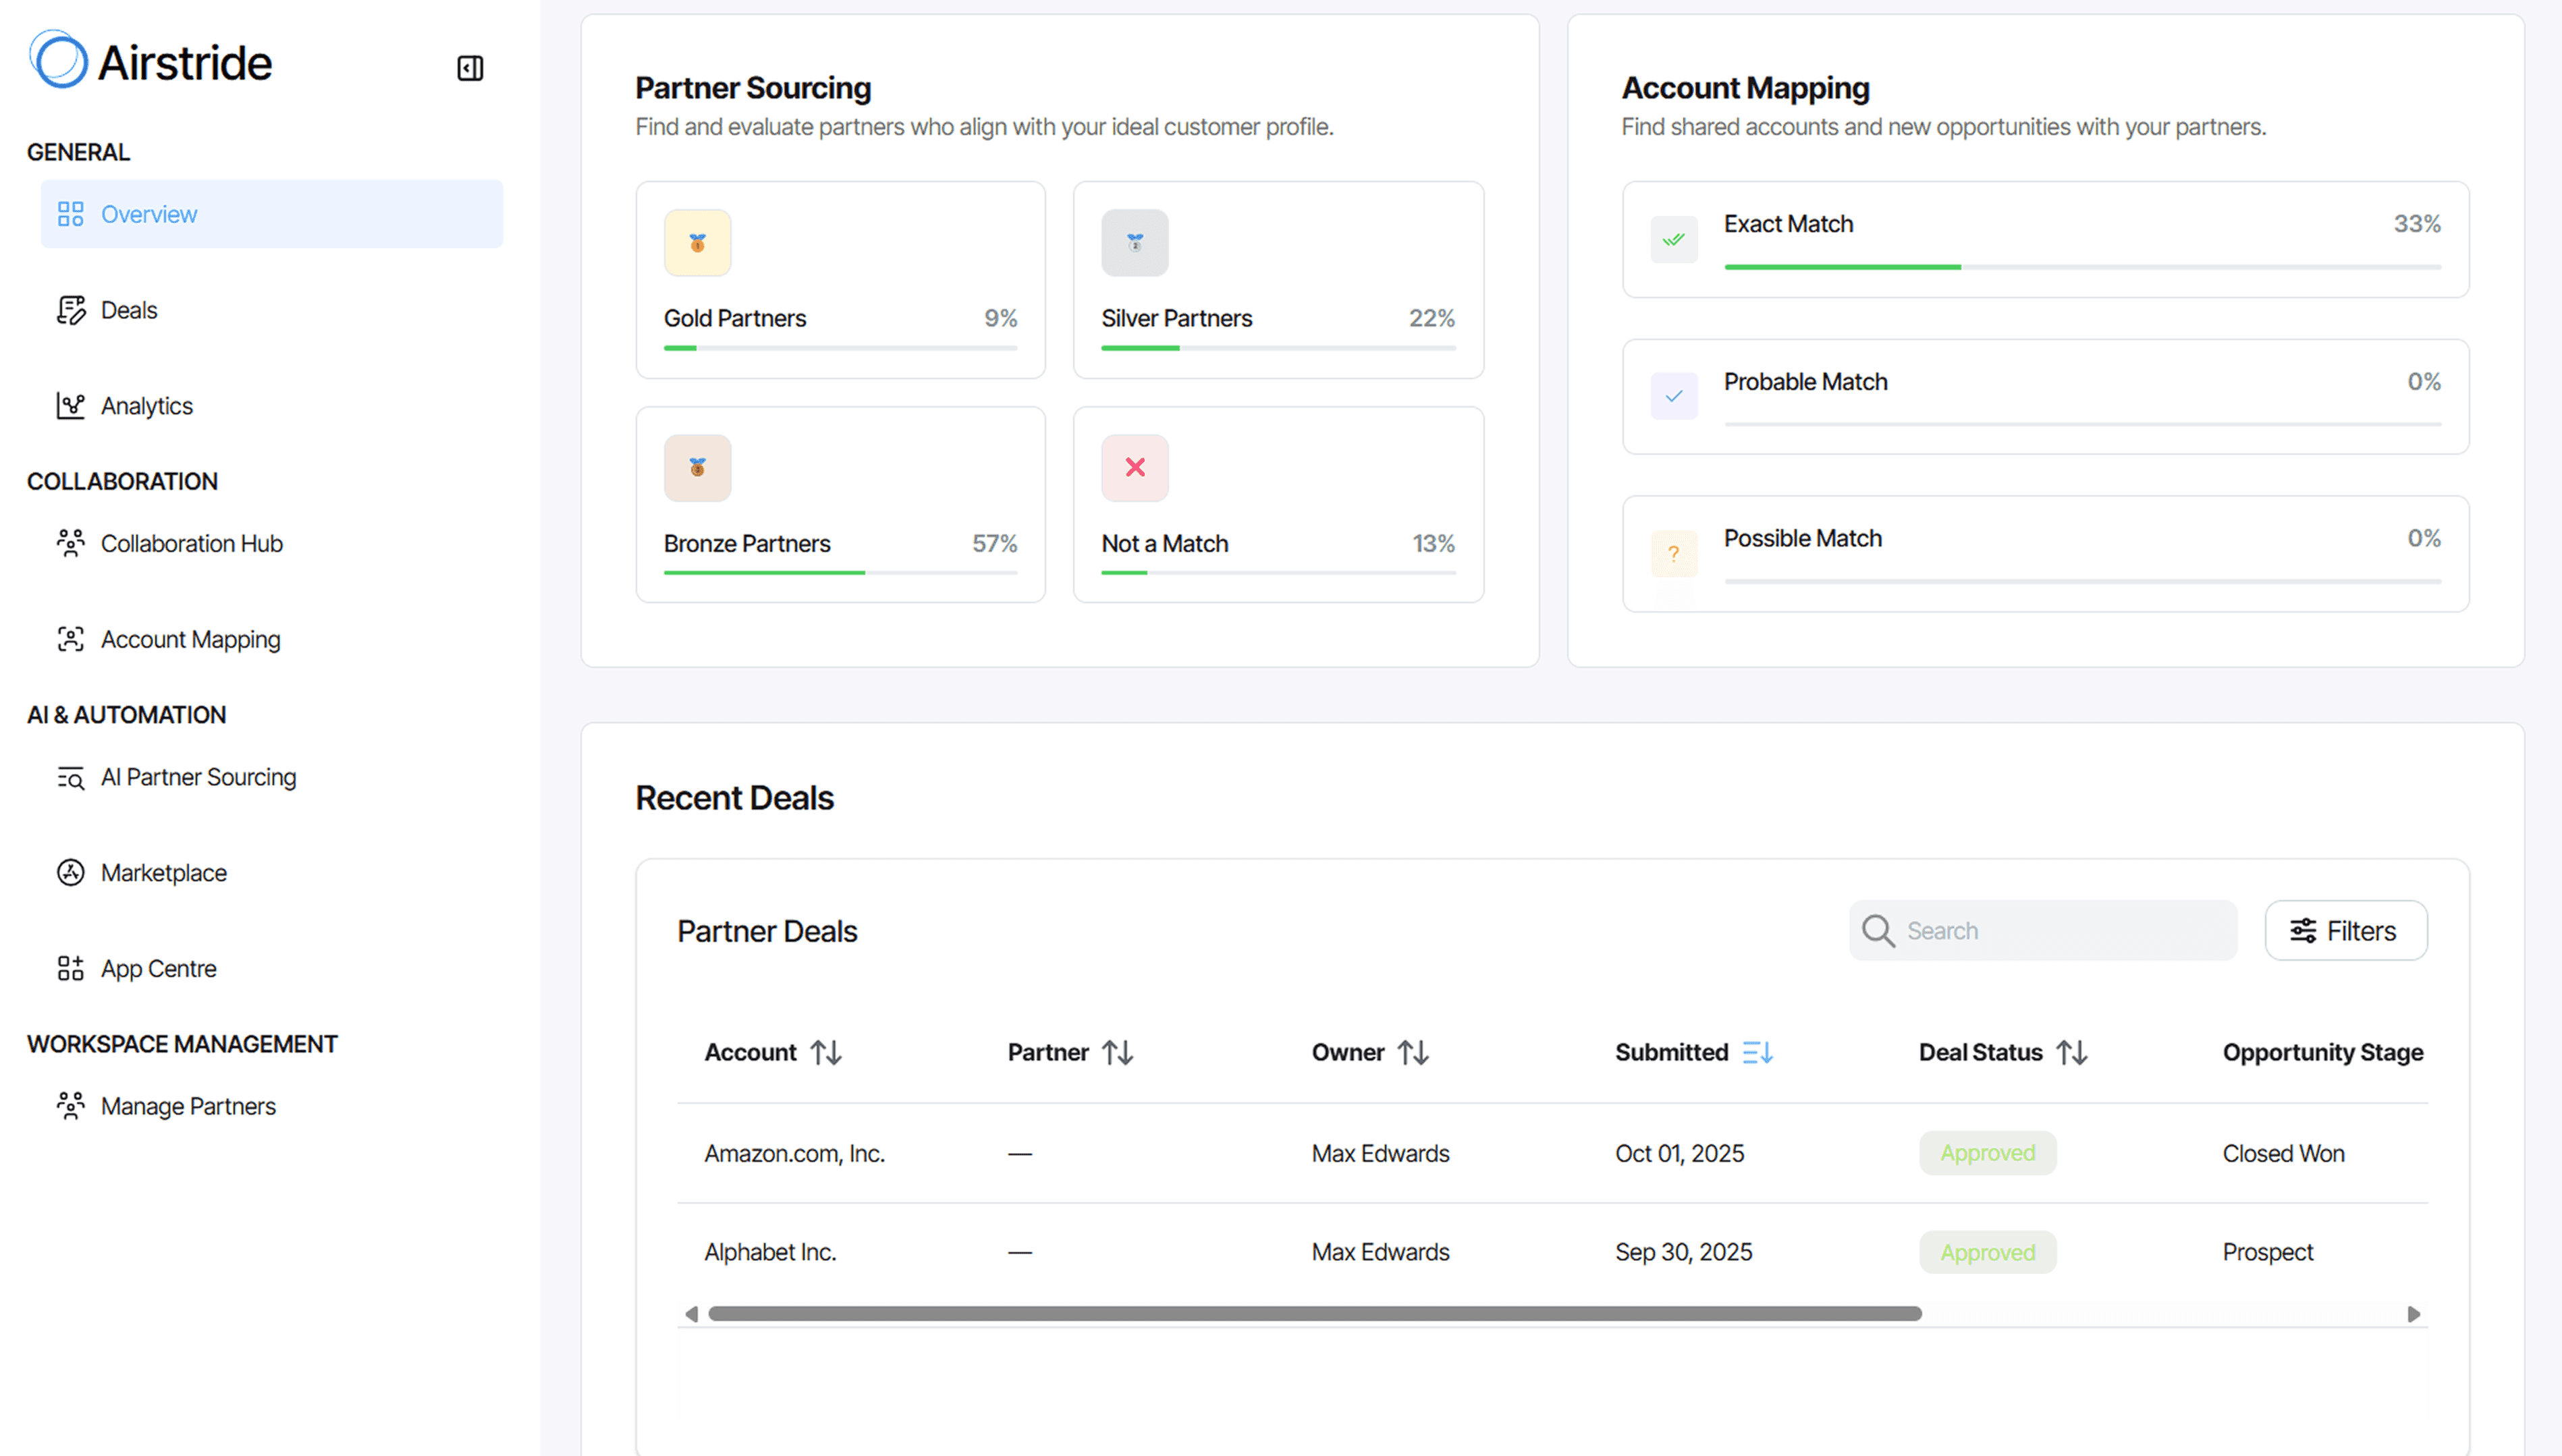Select the Gold Partners card
The height and width of the screenshot is (1456, 2562).
(x=840, y=280)
